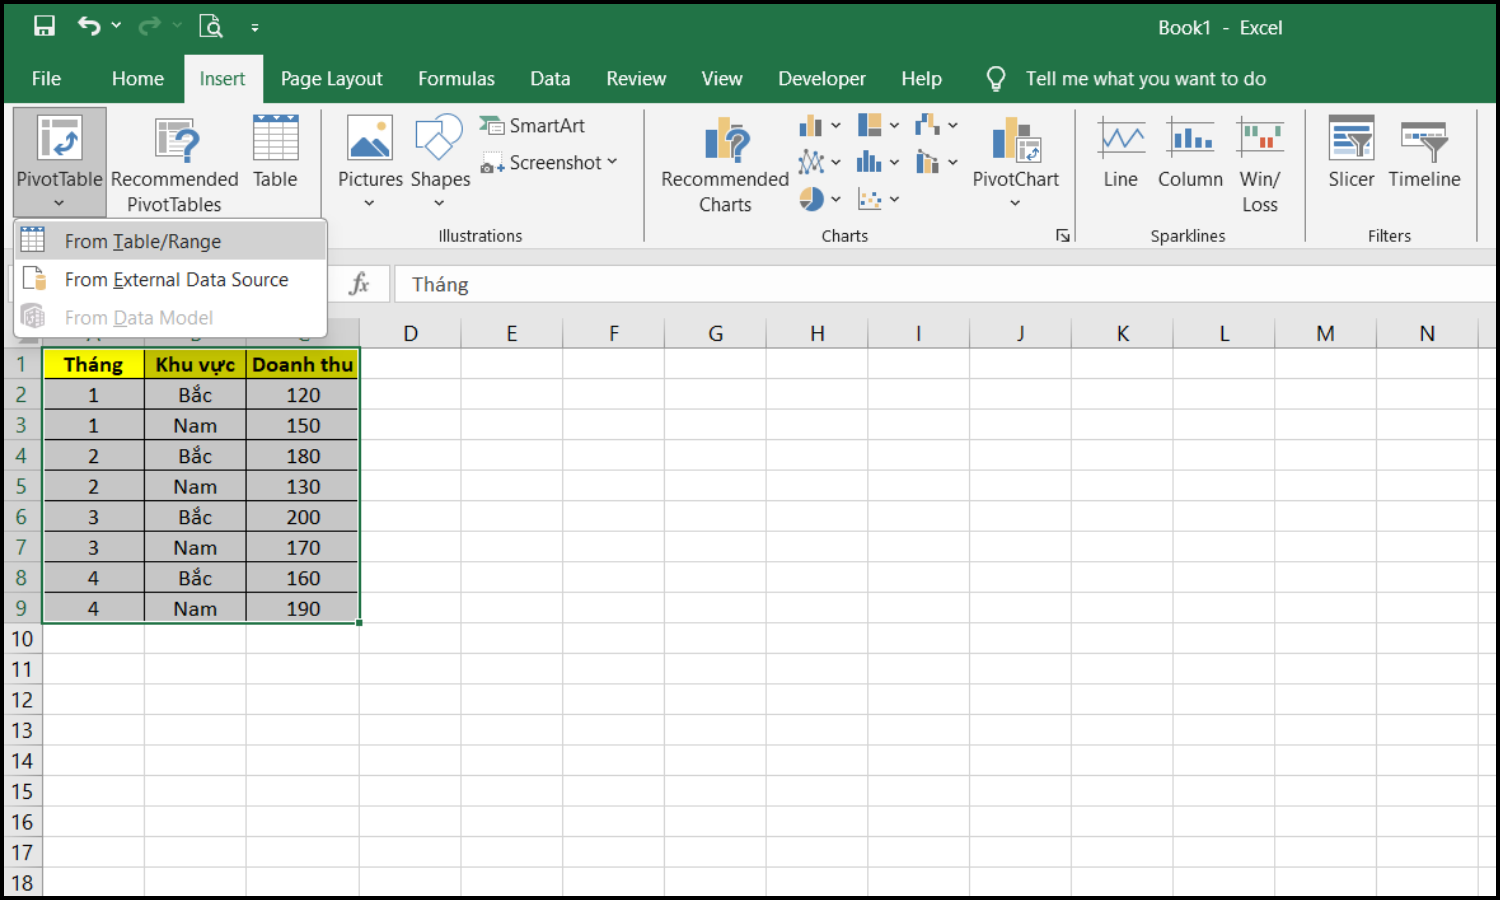1500x900 pixels.
Task: Open the Charts dialog launcher
Action: point(1062,234)
